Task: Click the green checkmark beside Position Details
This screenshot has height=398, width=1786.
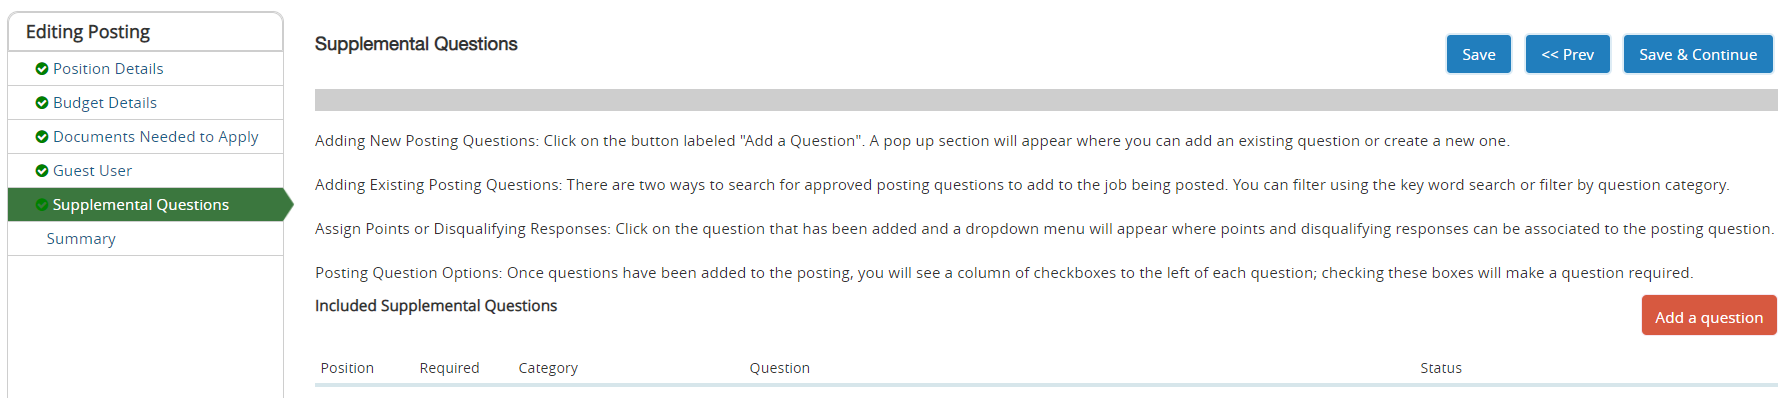Action: click(x=42, y=69)
